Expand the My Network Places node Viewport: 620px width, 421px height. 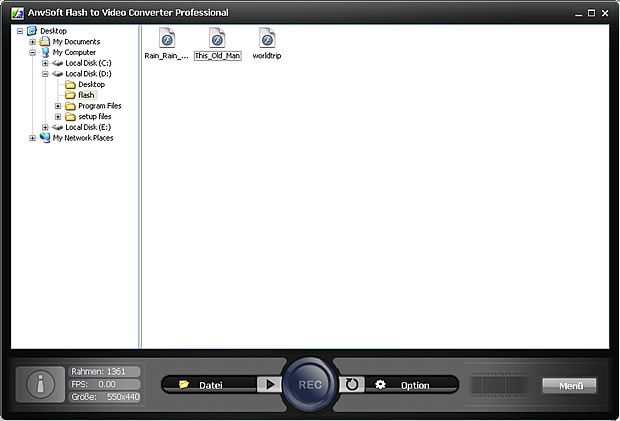pyautogui.click(x=32, y=138)
